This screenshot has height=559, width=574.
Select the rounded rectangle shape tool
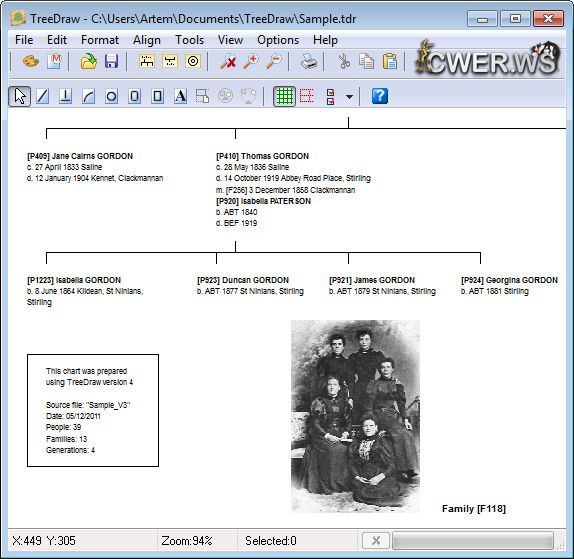tap(134, 96)
